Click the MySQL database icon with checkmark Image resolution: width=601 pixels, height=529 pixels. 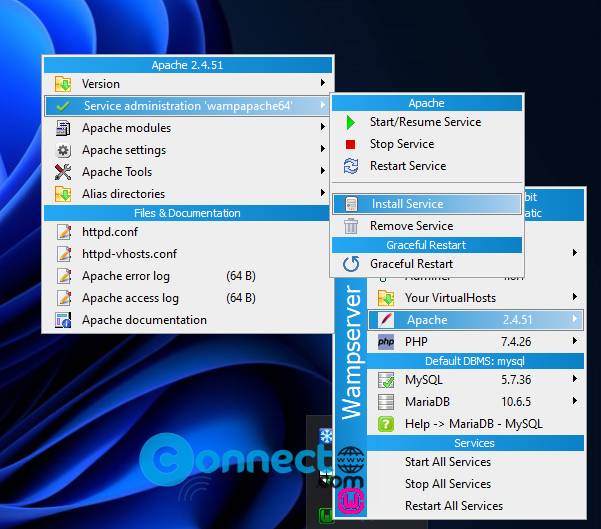[386, 380]
